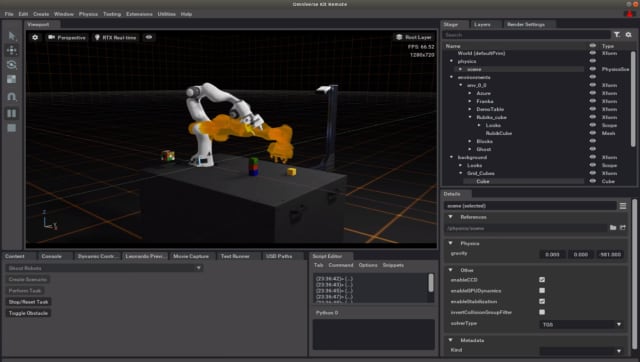Collapse the References section
The image size is (640, 362).
451,217
